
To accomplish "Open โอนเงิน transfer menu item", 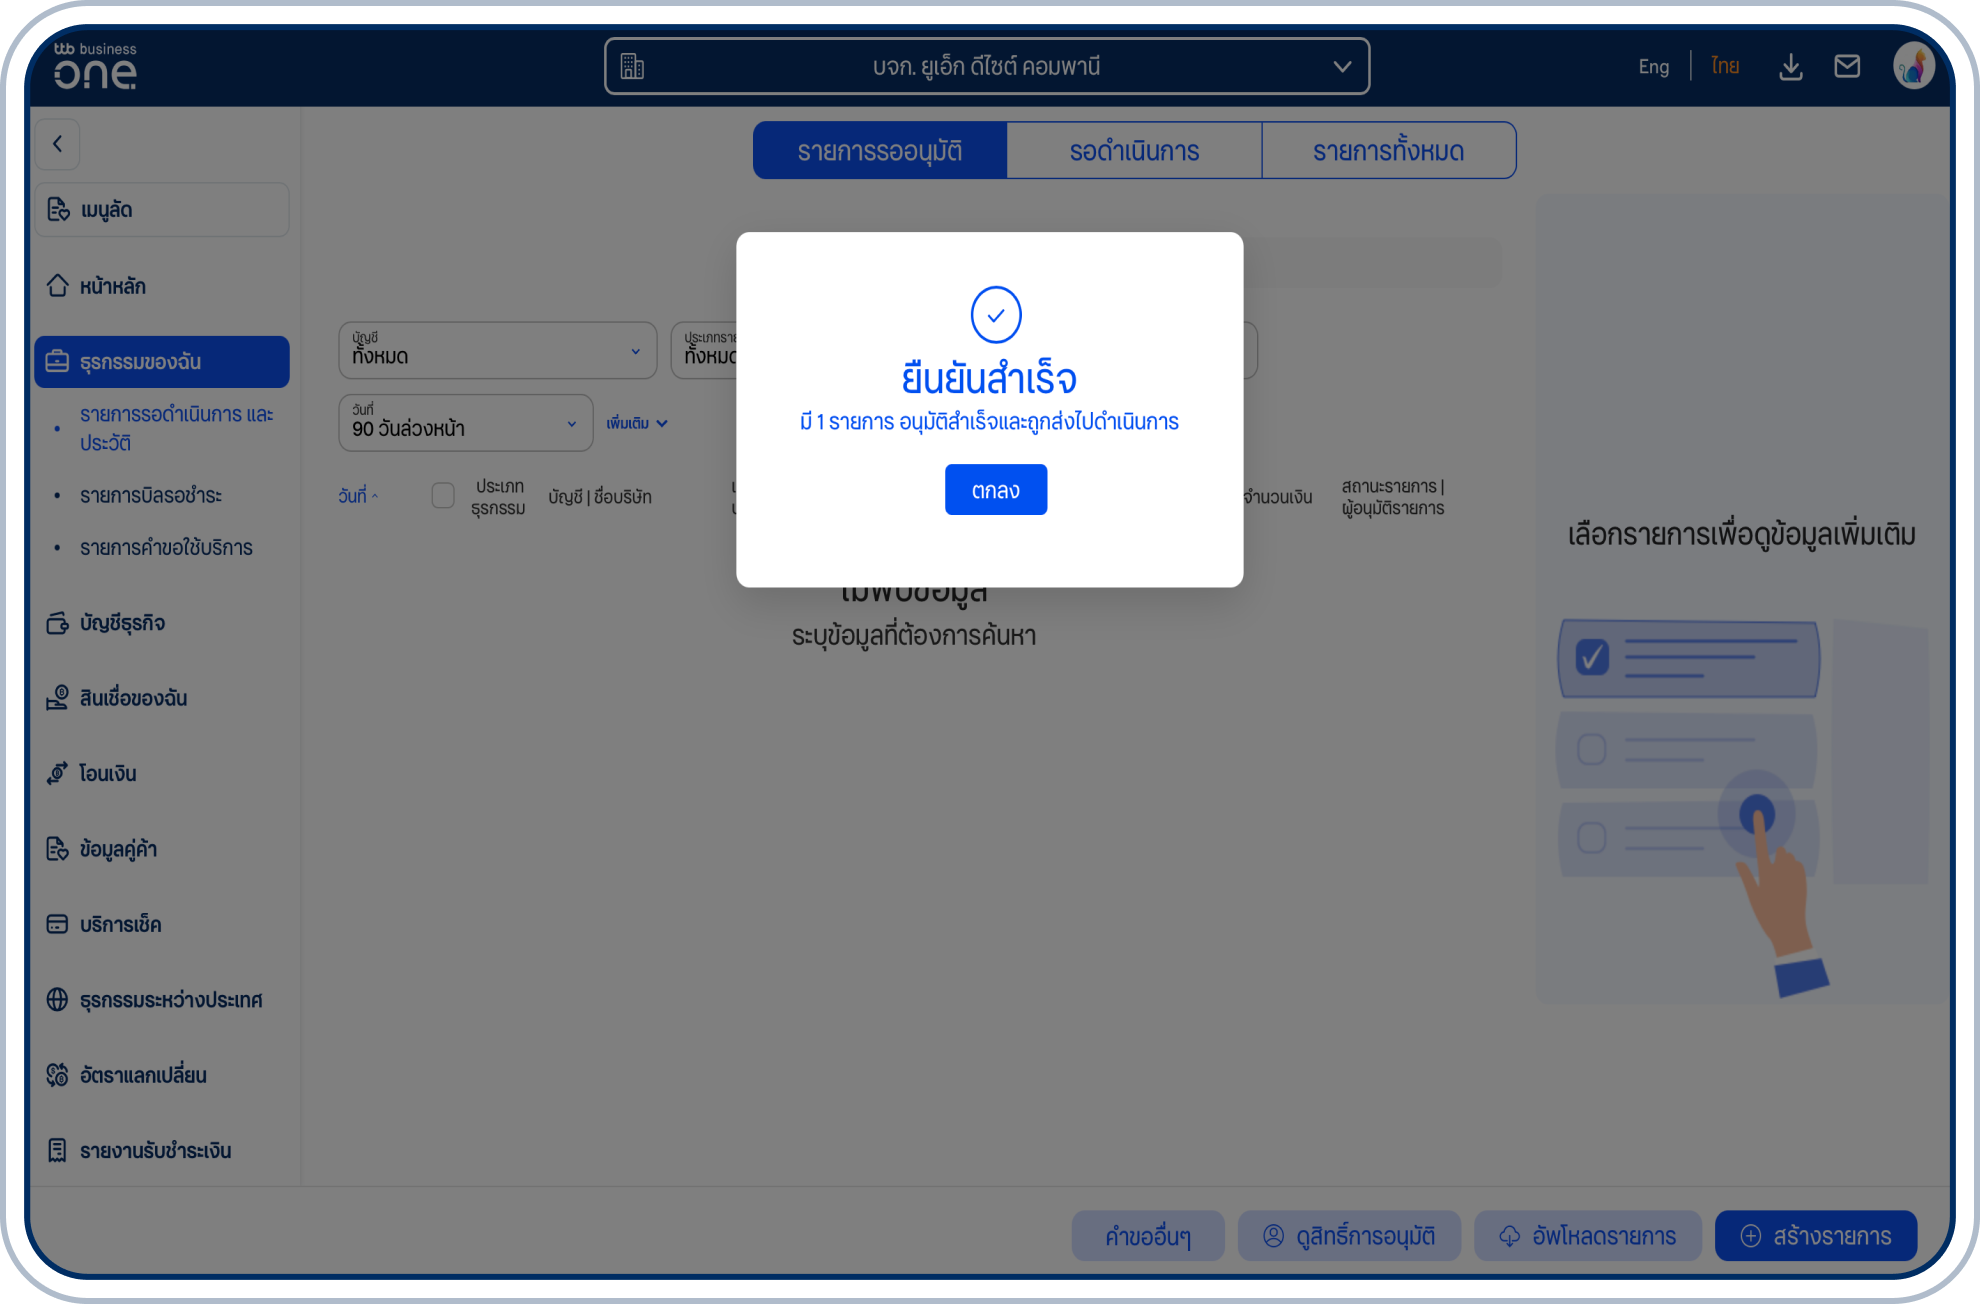I will pyautogui.click(x=107, y=773).
